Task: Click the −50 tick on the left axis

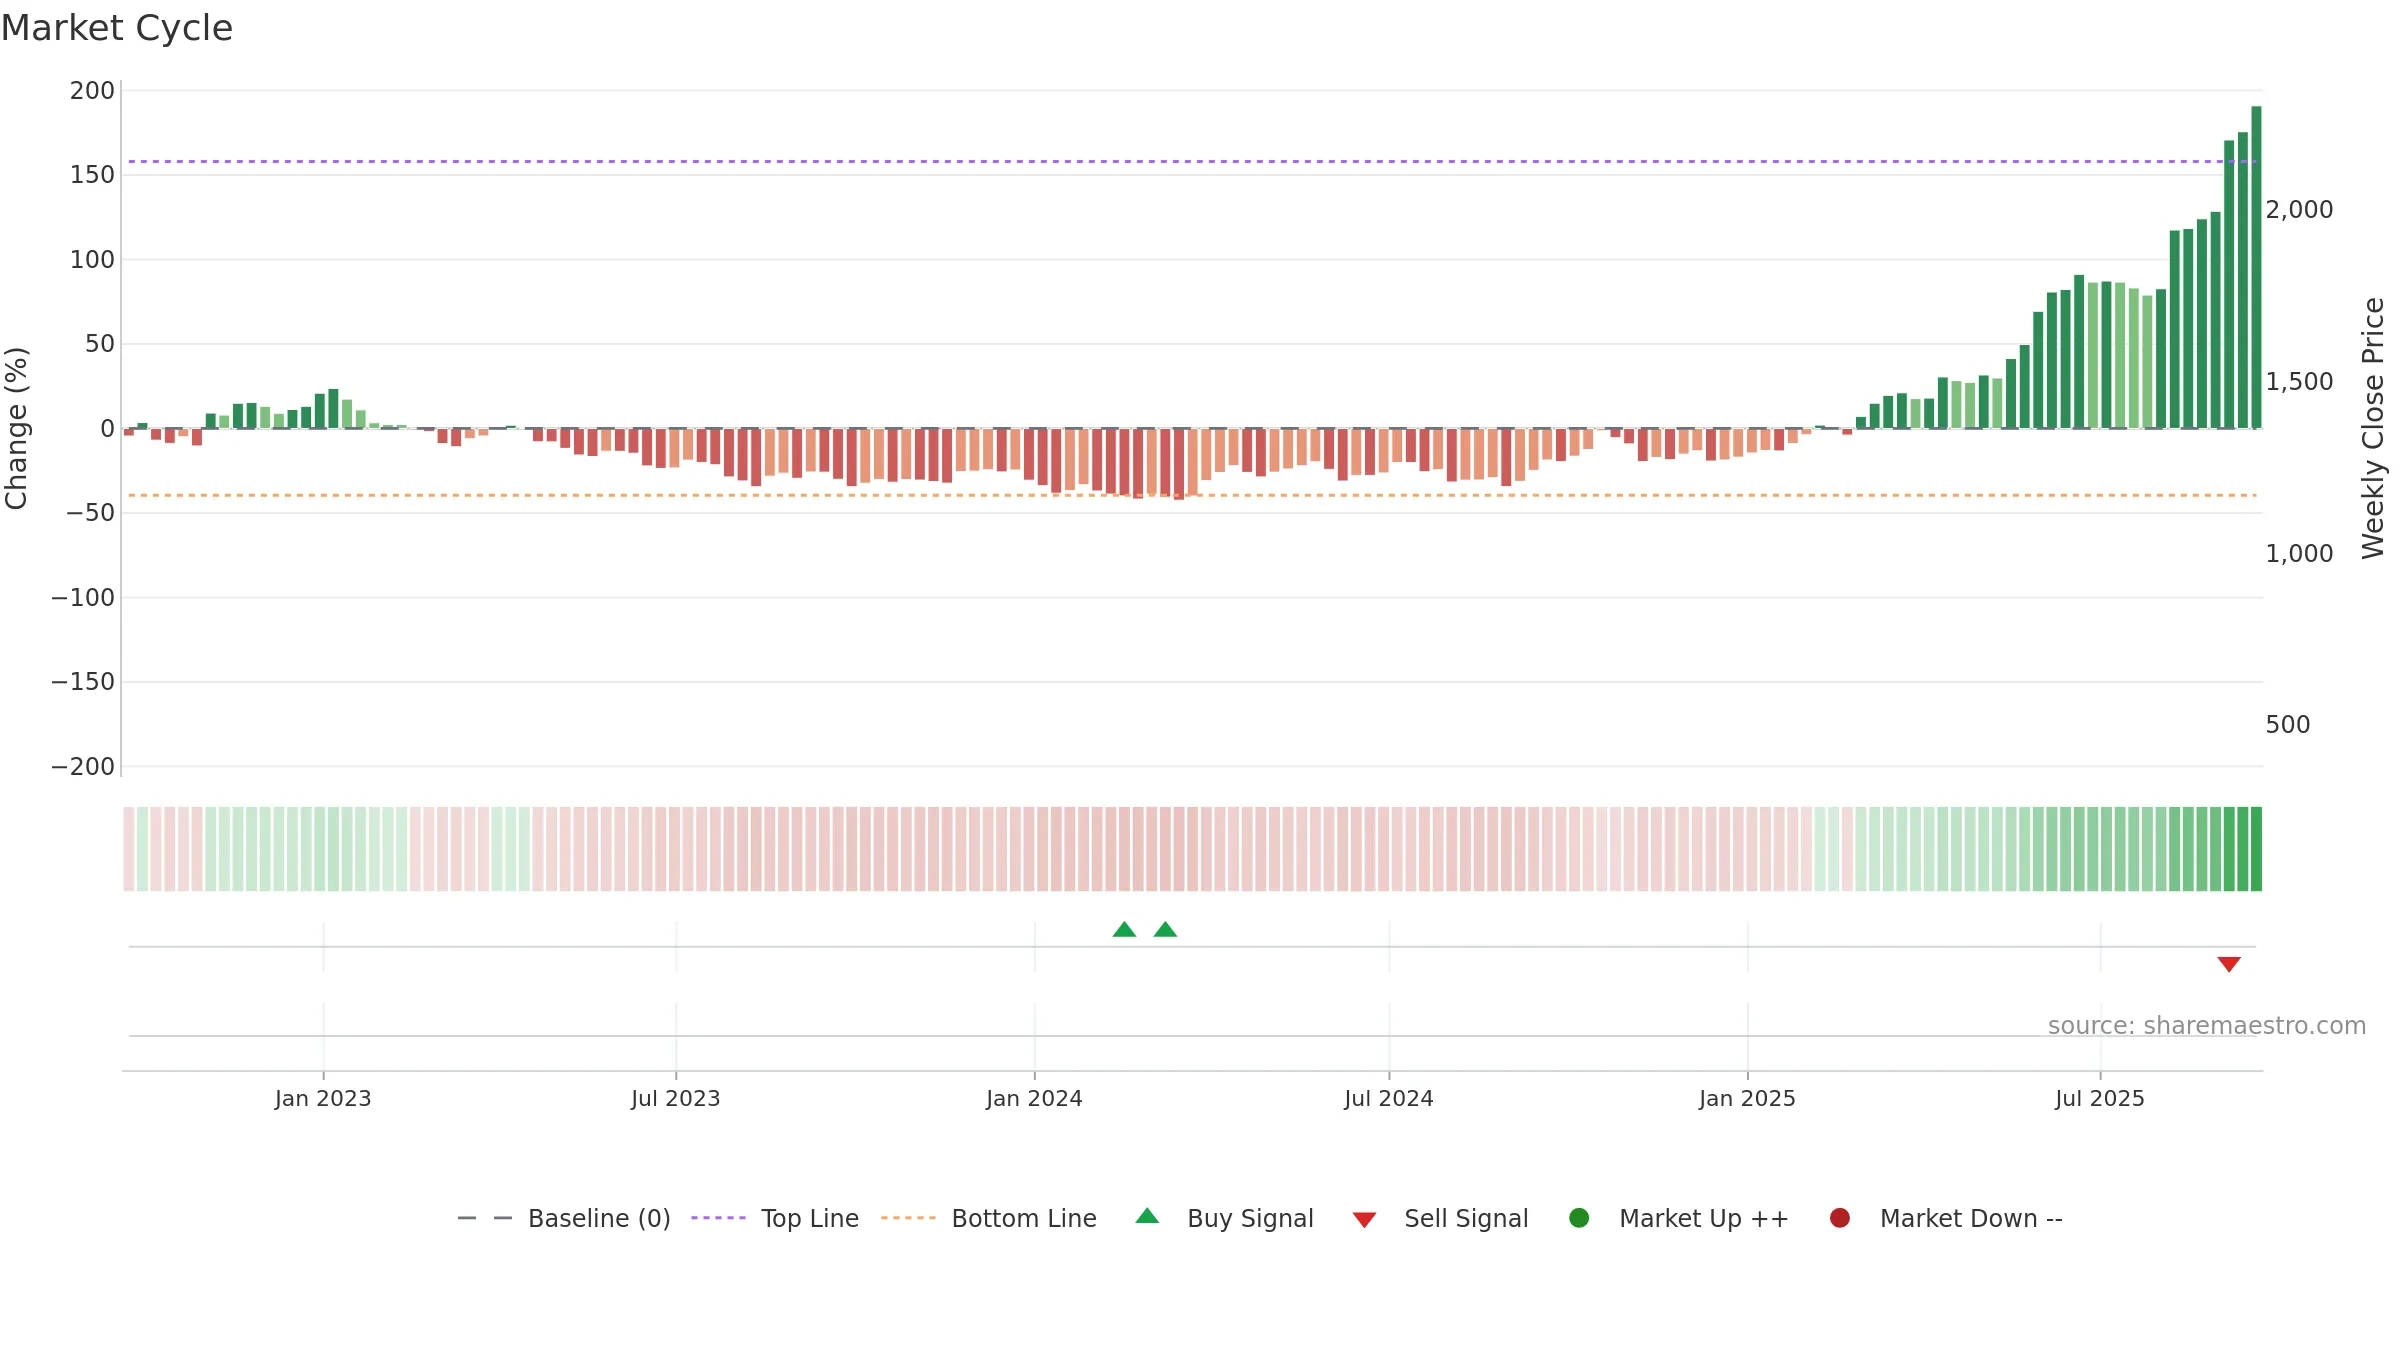Action: pos(90,513)
